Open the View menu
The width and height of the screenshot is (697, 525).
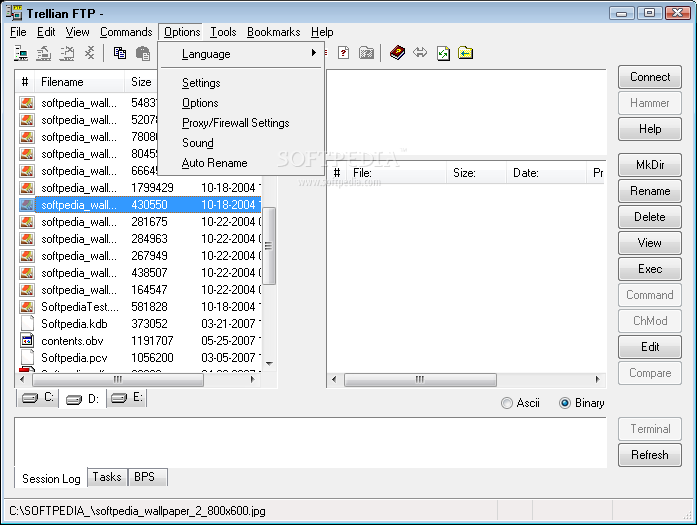pyautogui.click(x=77, y=32)
